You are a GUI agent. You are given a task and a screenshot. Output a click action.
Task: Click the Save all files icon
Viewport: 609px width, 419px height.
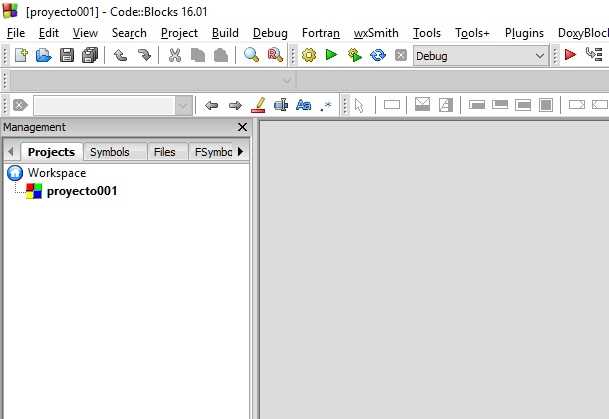(90, 55)
